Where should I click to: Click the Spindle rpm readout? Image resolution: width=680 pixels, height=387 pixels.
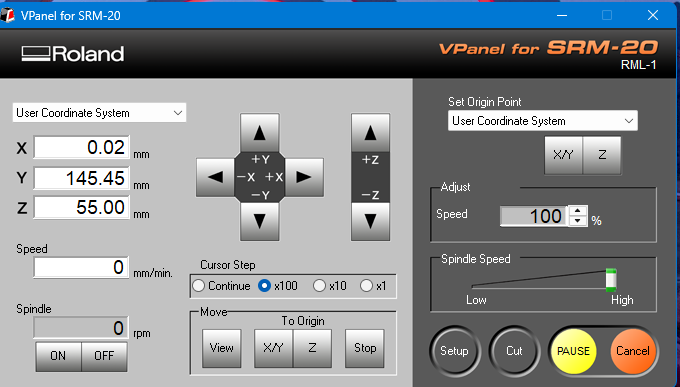(x=81, y=328)
